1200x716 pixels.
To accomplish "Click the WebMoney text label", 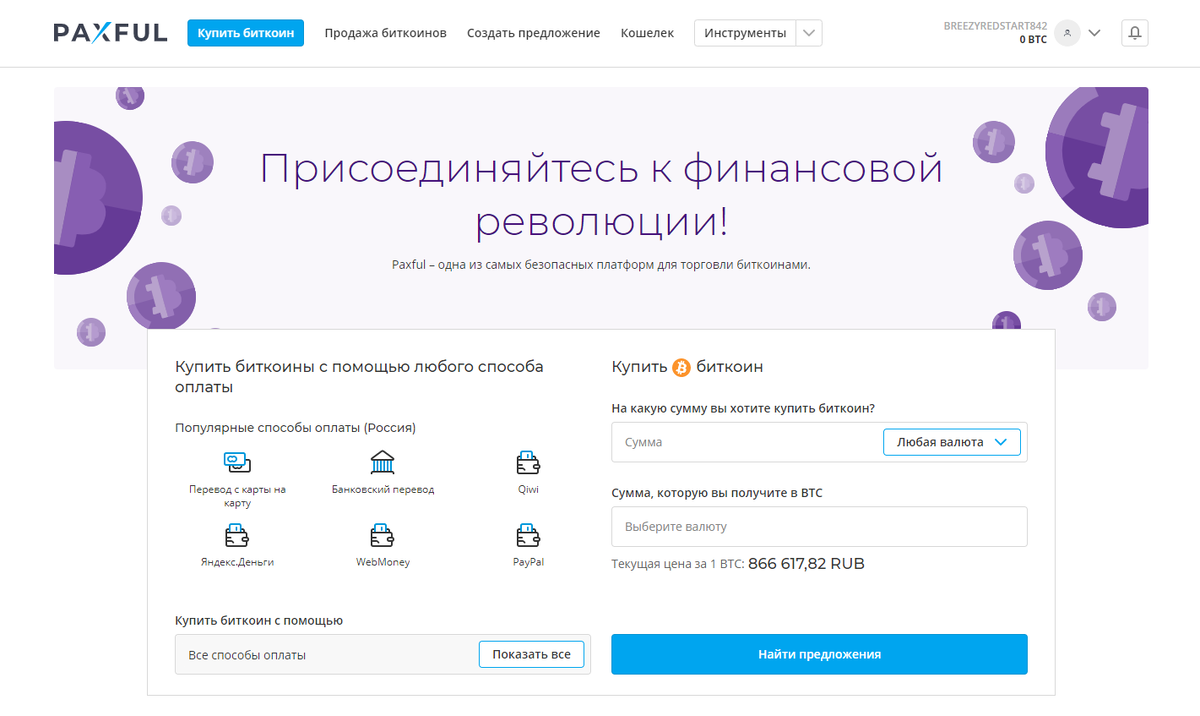I will click(383, 562).
